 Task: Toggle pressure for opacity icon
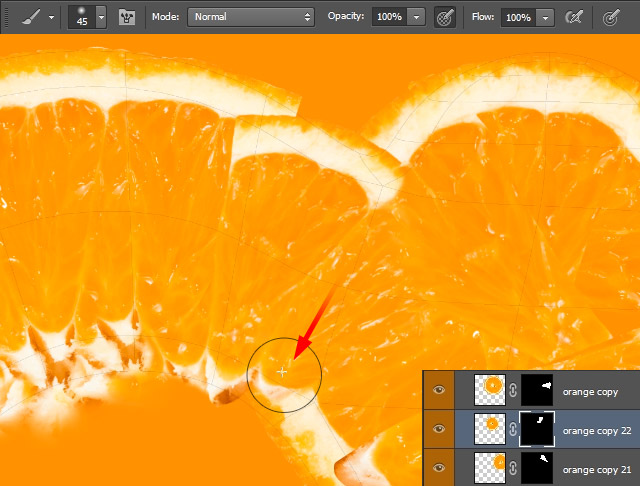(444, 18)
